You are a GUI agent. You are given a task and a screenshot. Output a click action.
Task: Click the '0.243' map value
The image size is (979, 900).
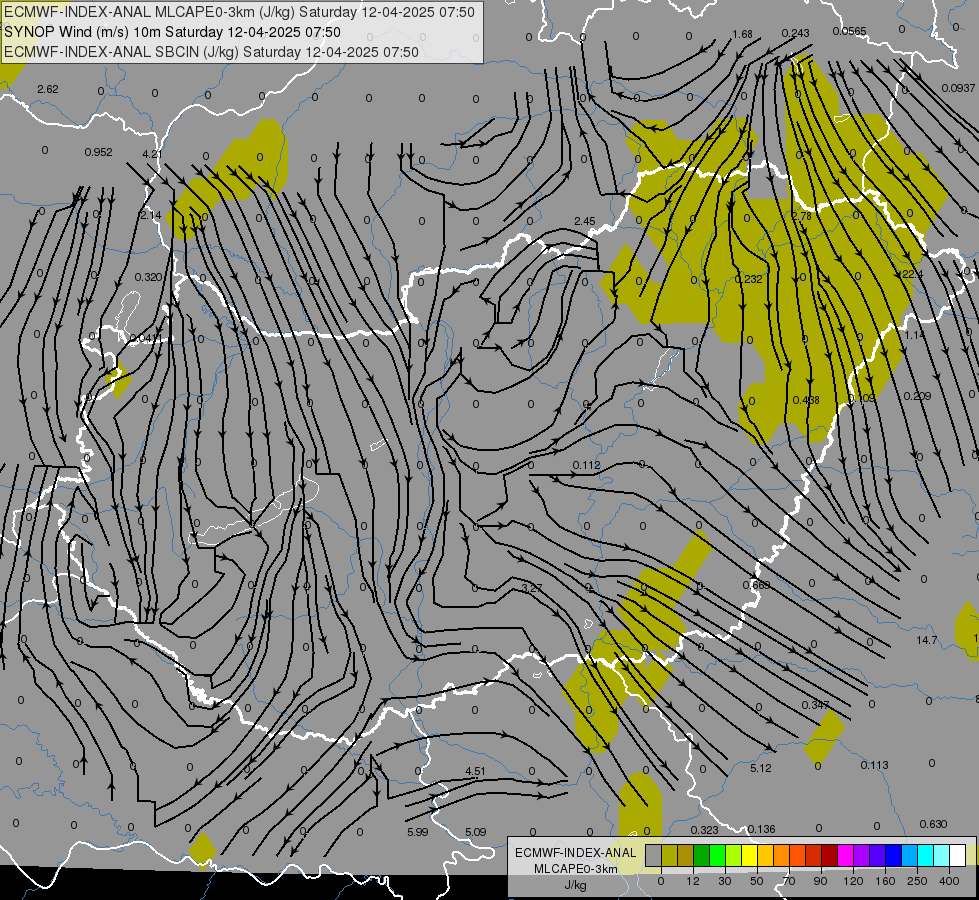795,33
